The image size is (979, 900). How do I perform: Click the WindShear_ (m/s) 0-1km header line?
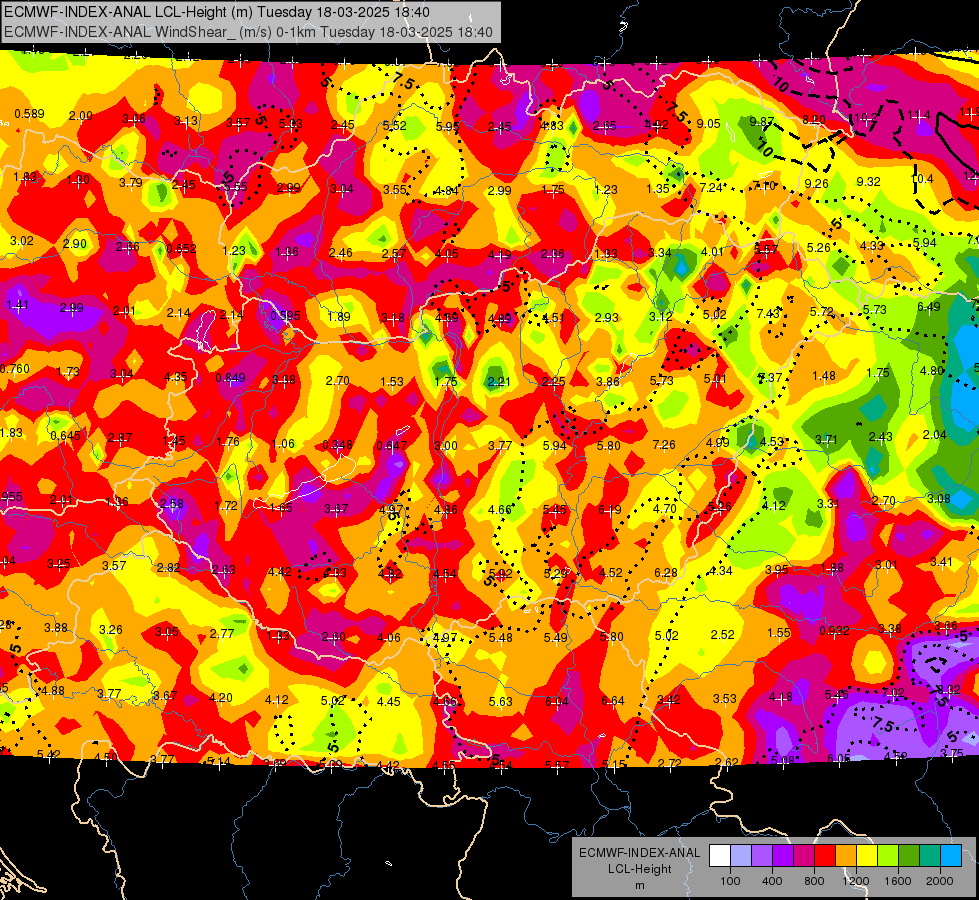[x=248, y=32]
